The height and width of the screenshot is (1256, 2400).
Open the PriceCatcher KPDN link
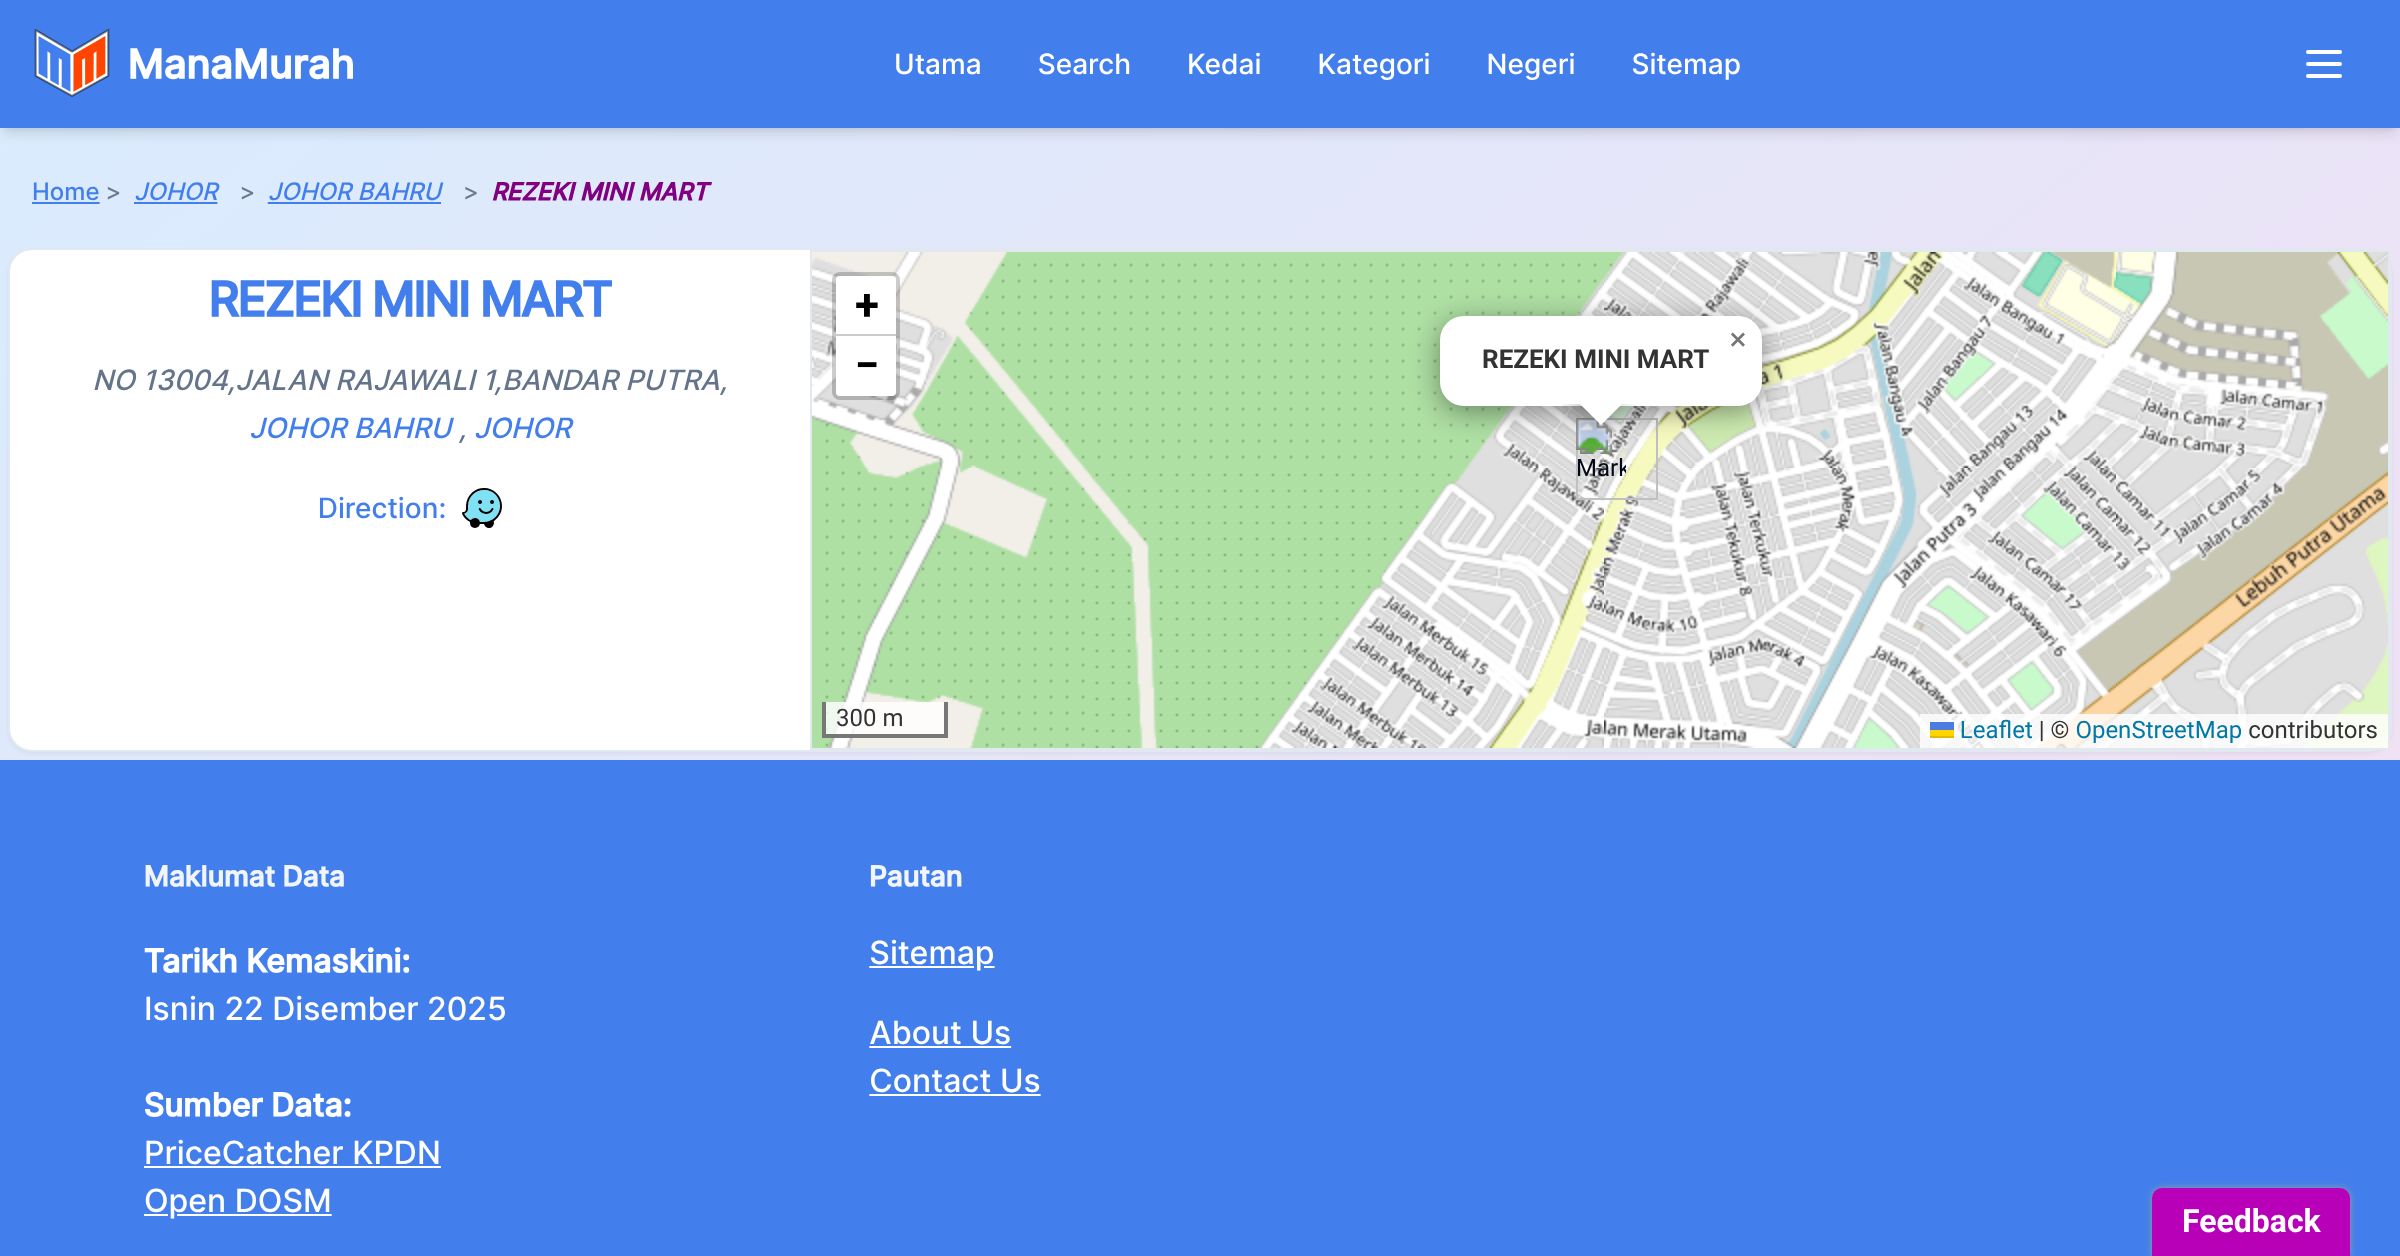click(292, 1152)
